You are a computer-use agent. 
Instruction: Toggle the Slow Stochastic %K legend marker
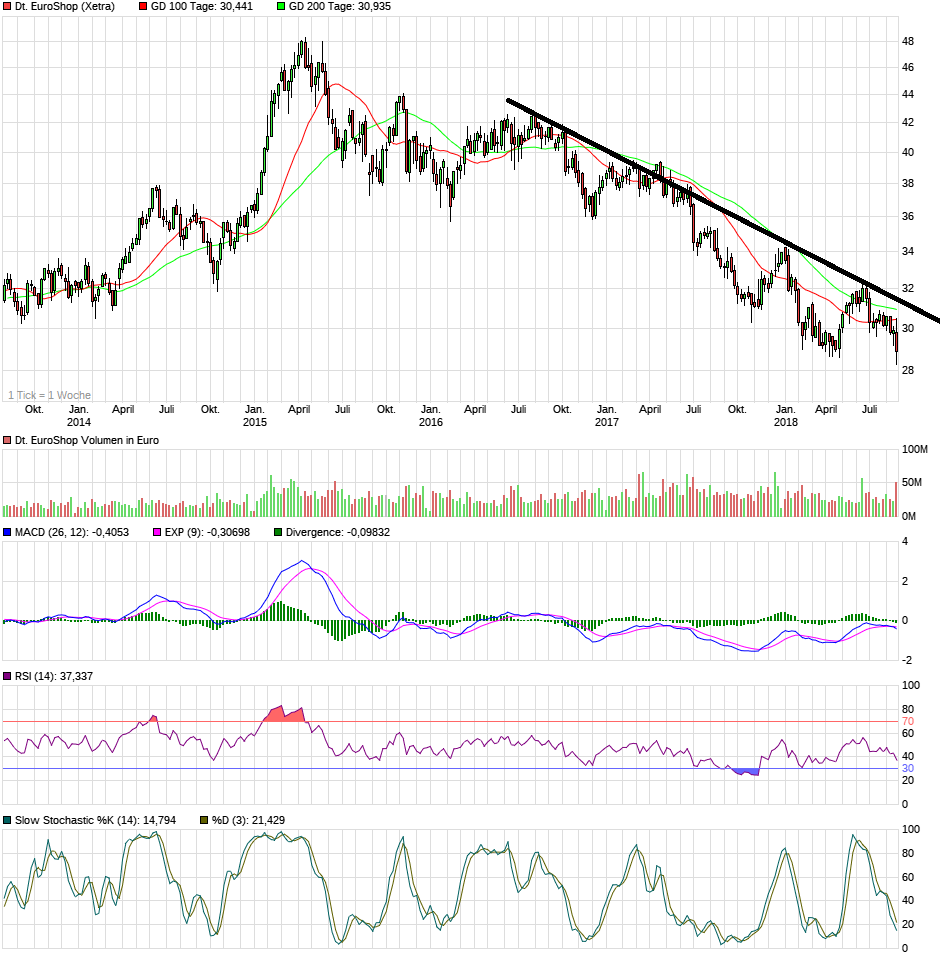point(7,819)
